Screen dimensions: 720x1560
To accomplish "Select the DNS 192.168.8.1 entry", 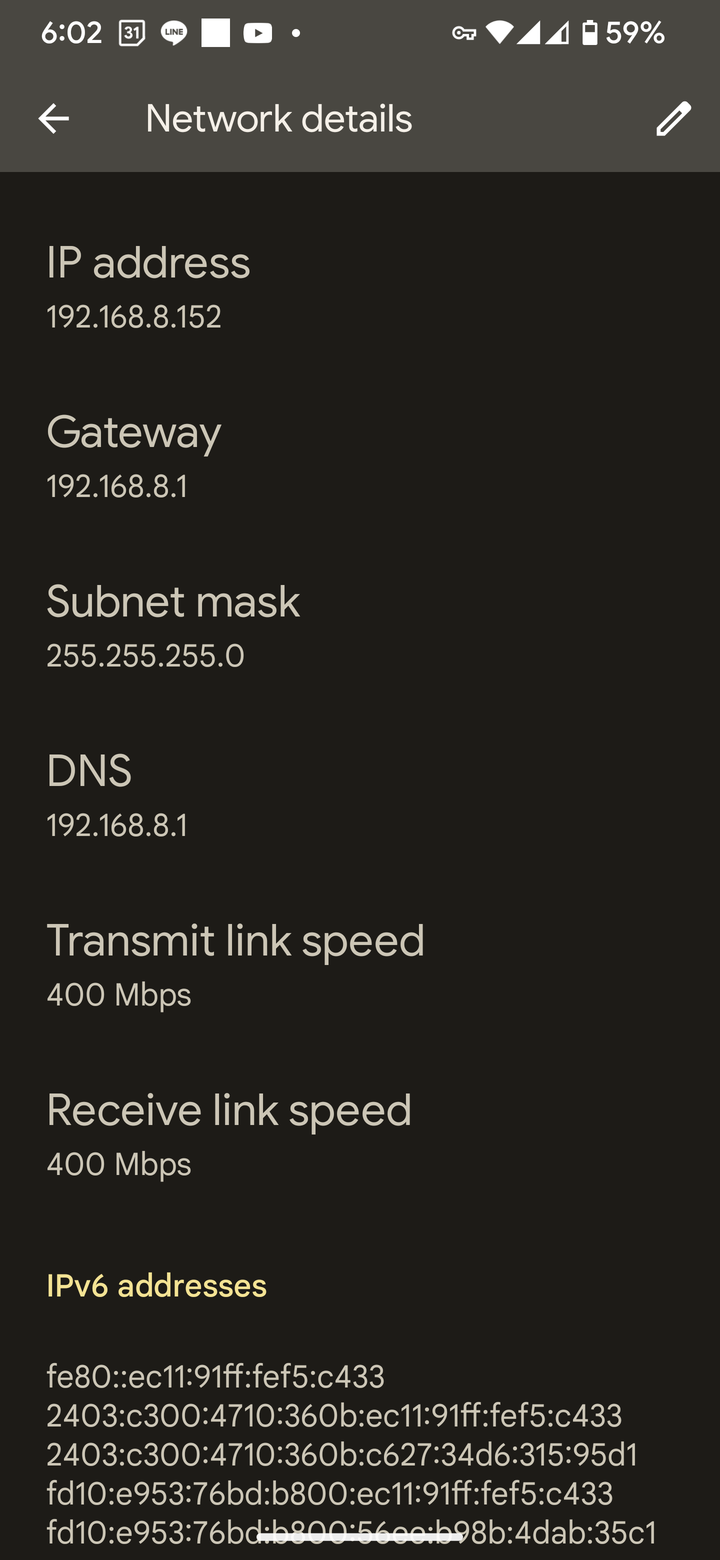I will click(360, 796).
